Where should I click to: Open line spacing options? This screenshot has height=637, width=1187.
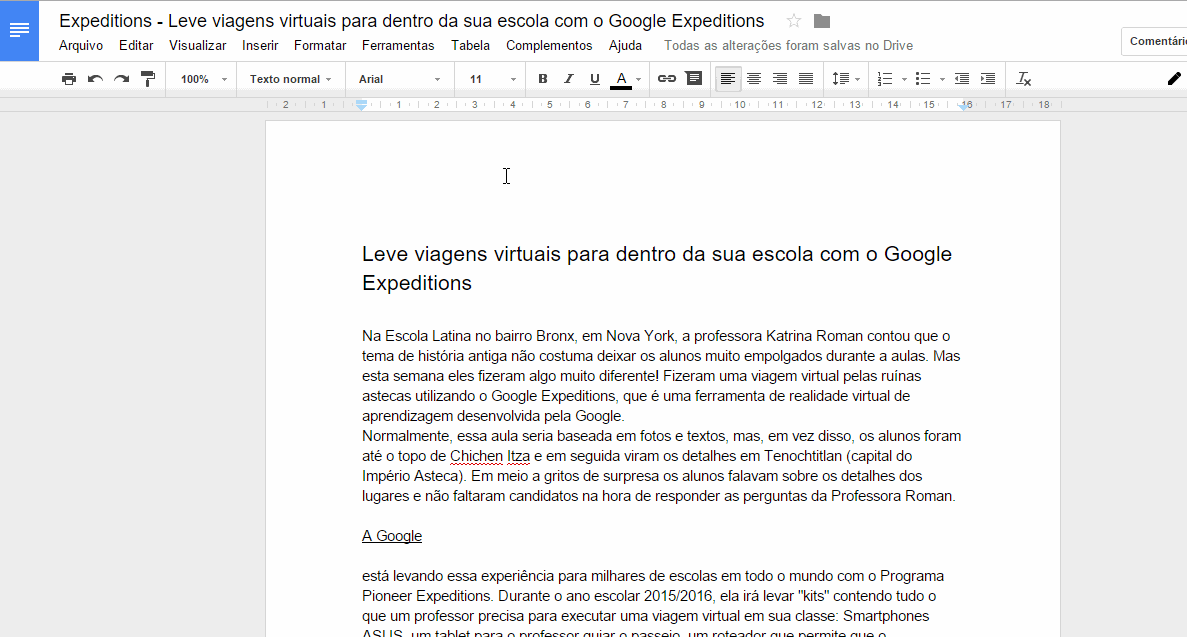point(846,79)
